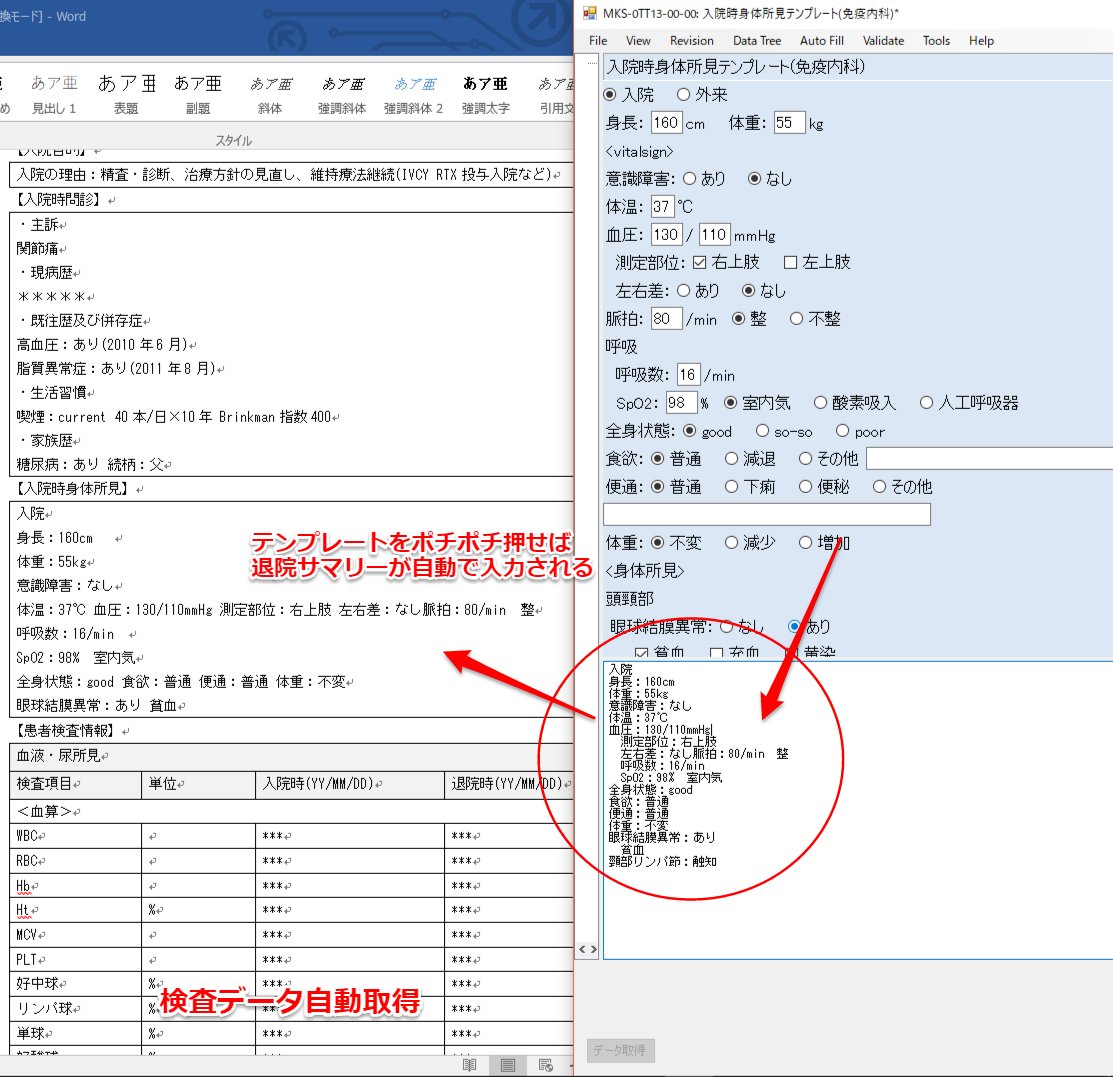The height and width of the screenshot is (1077, 1113).
Task: Apply the 表題 style from the gallery
Action: coord(126,95)
